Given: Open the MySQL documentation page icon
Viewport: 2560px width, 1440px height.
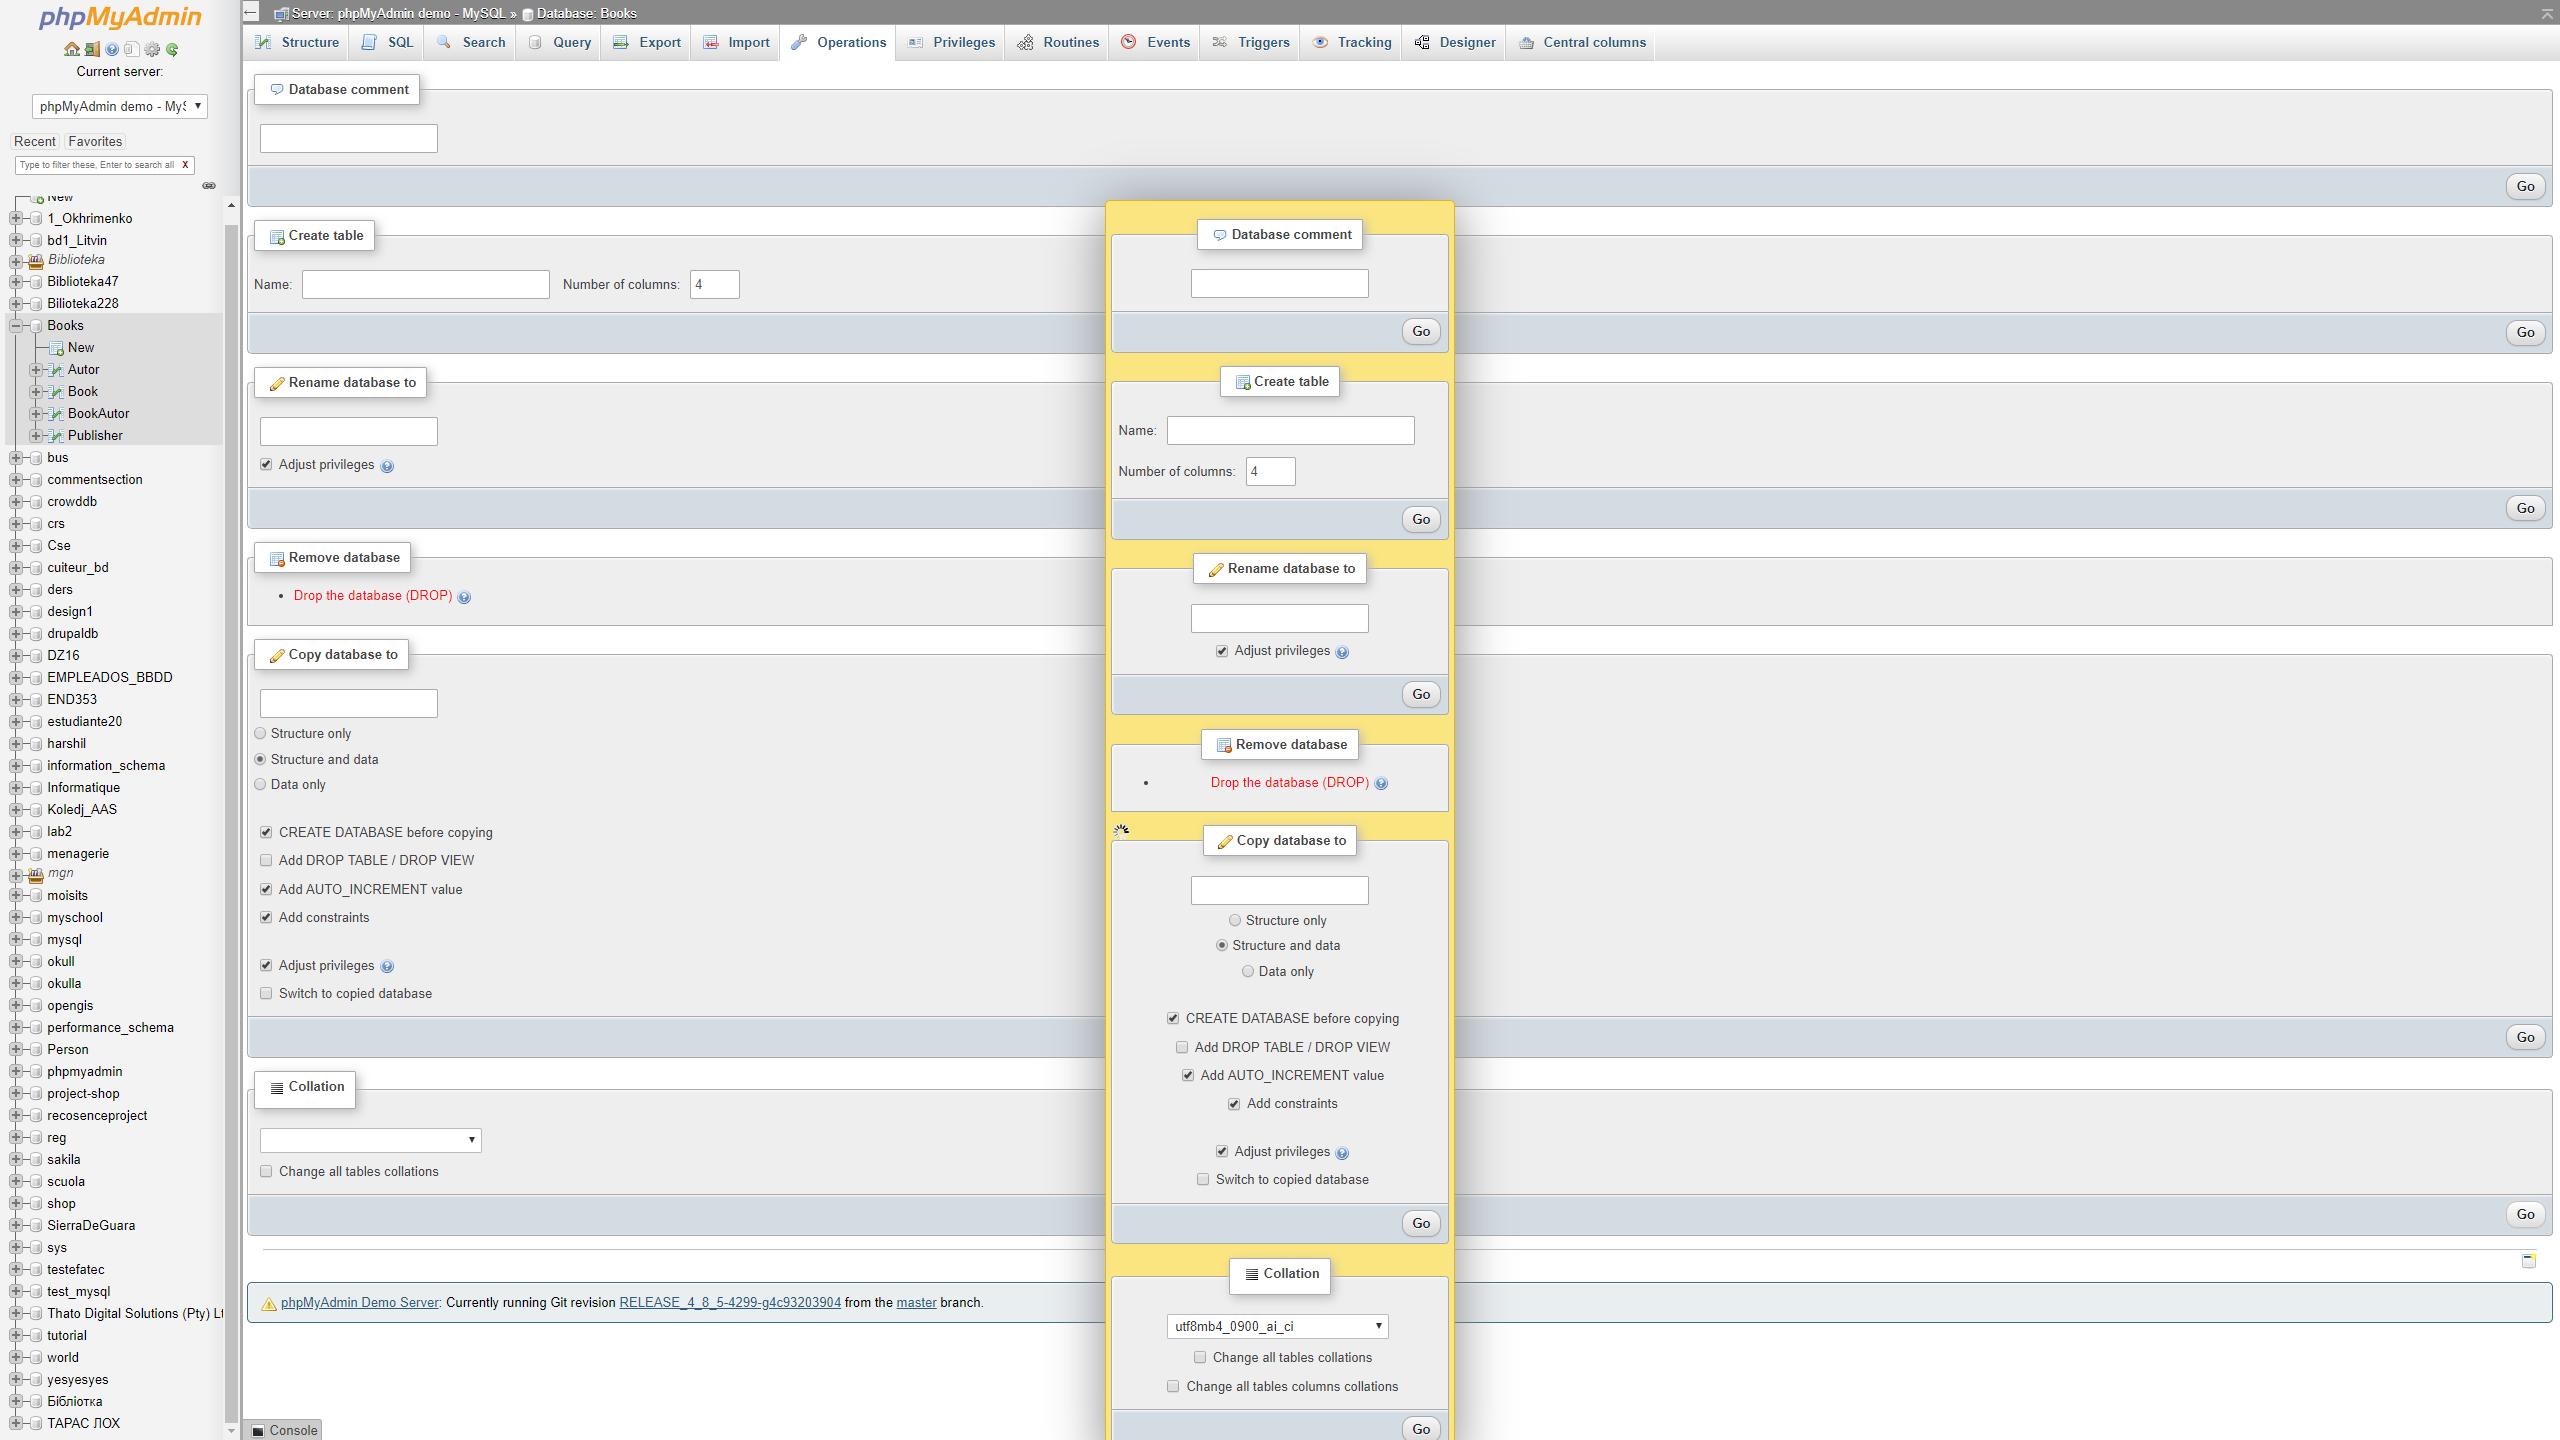Looking at the screenshot, I should click(132, 49).
